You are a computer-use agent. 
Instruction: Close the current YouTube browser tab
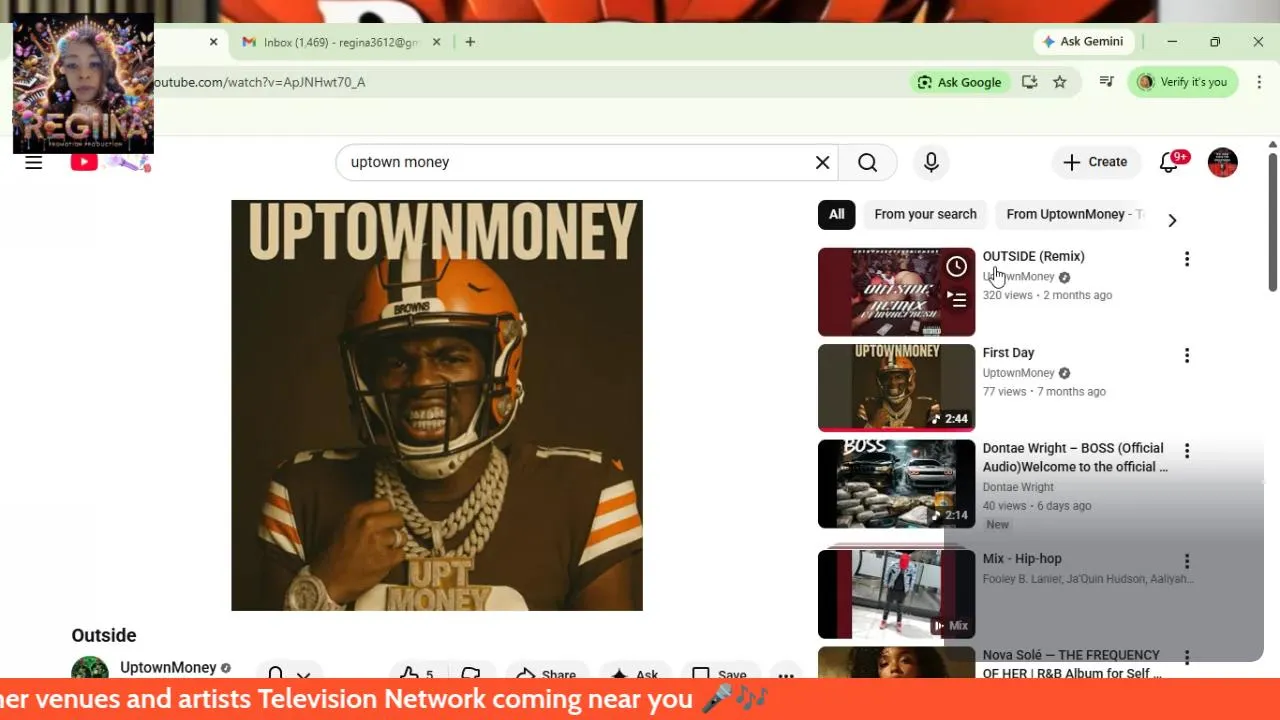tap(213, 42)
